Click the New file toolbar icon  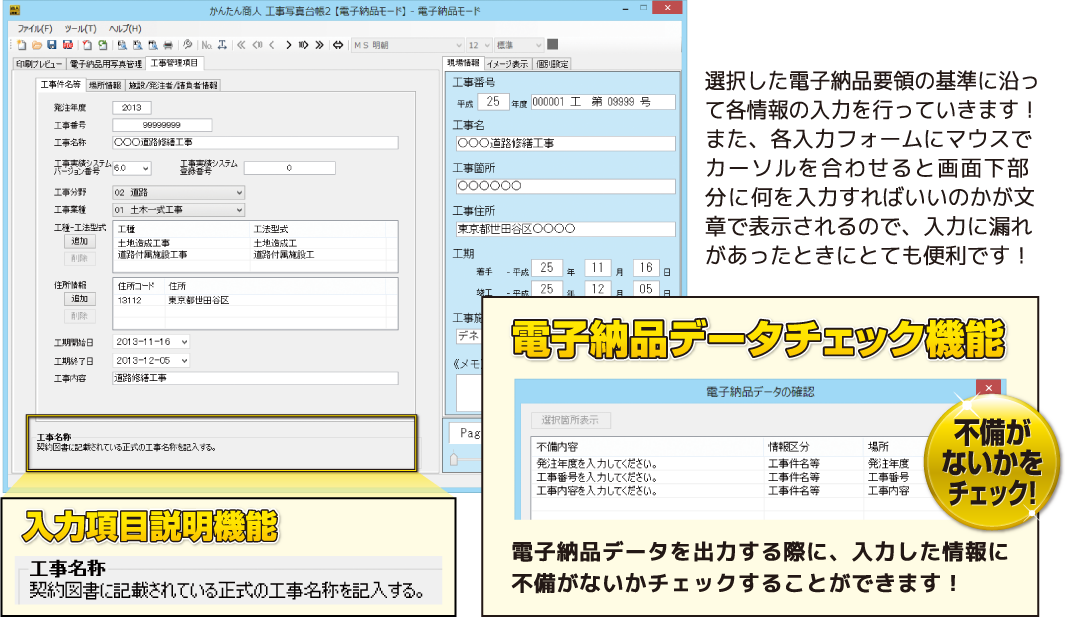coord(21,45)
